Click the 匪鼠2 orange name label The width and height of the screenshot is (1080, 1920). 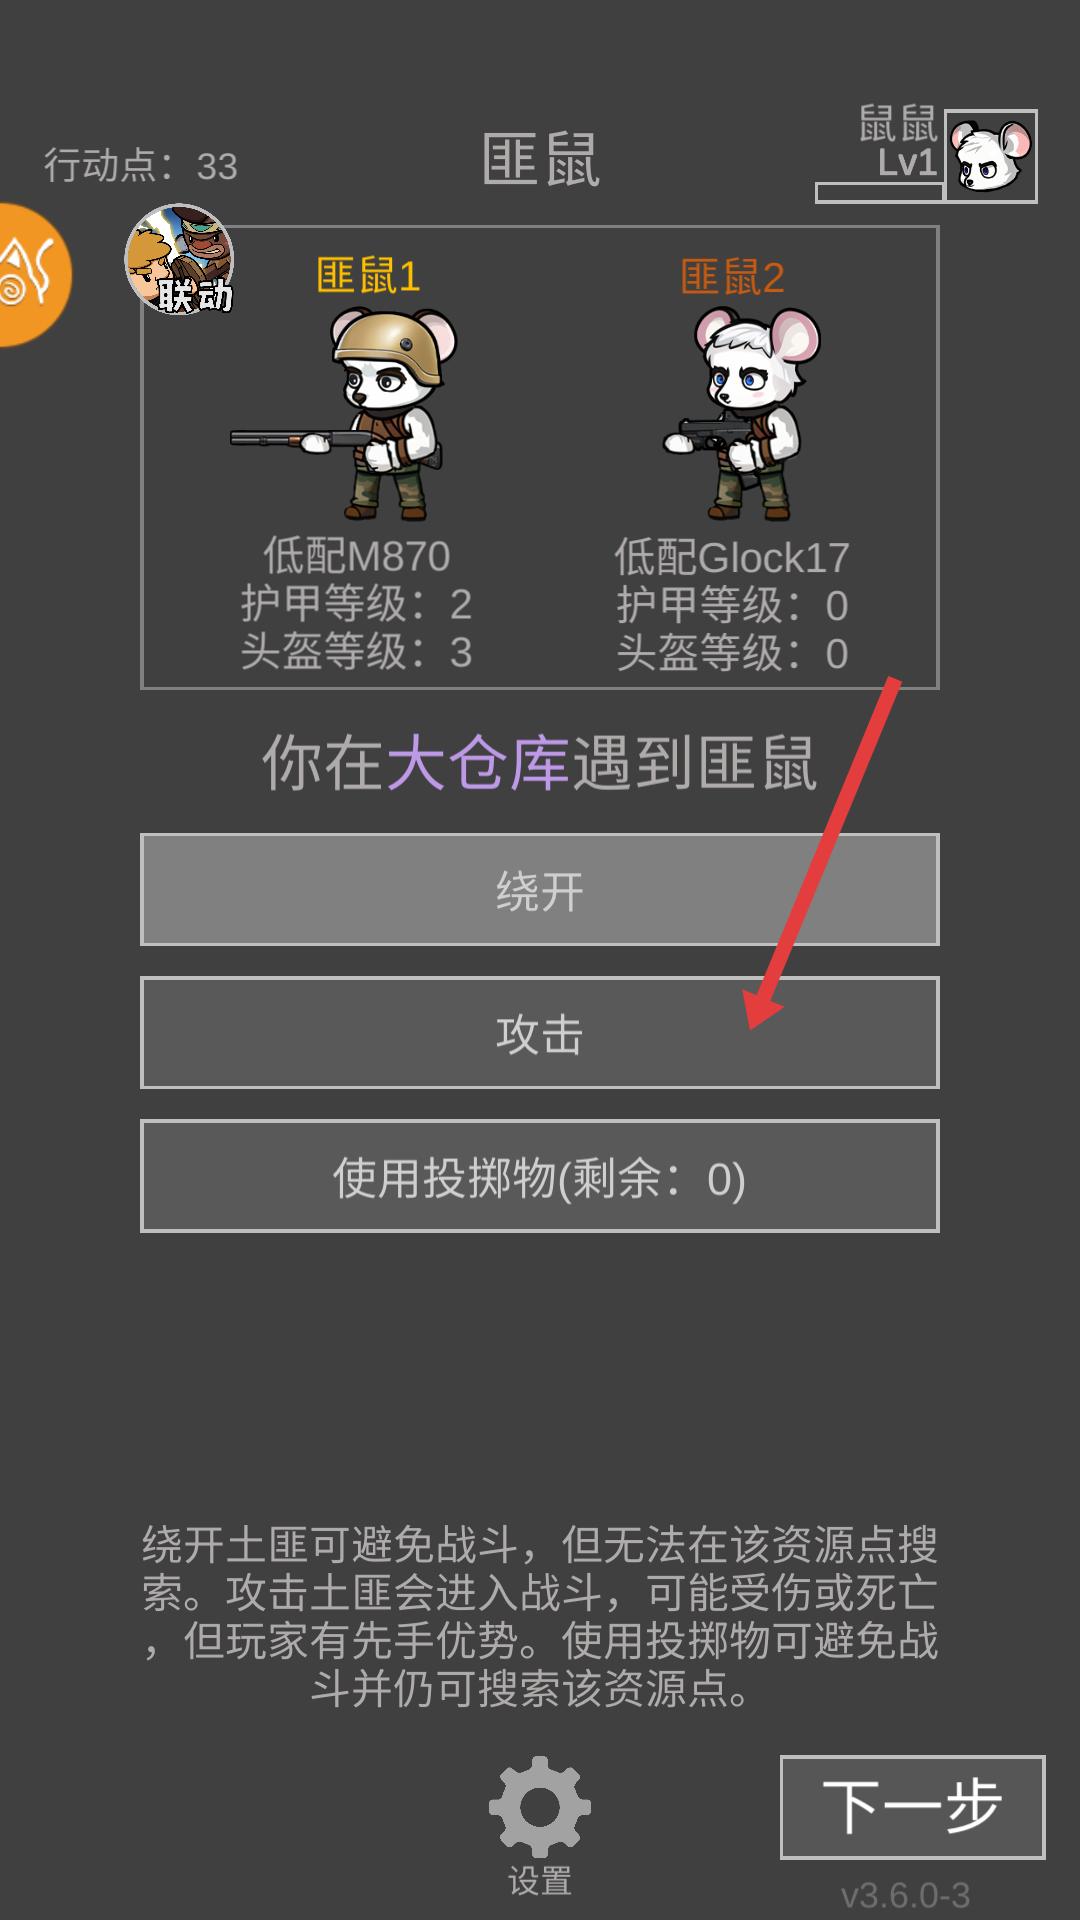(x=732, y=277)
